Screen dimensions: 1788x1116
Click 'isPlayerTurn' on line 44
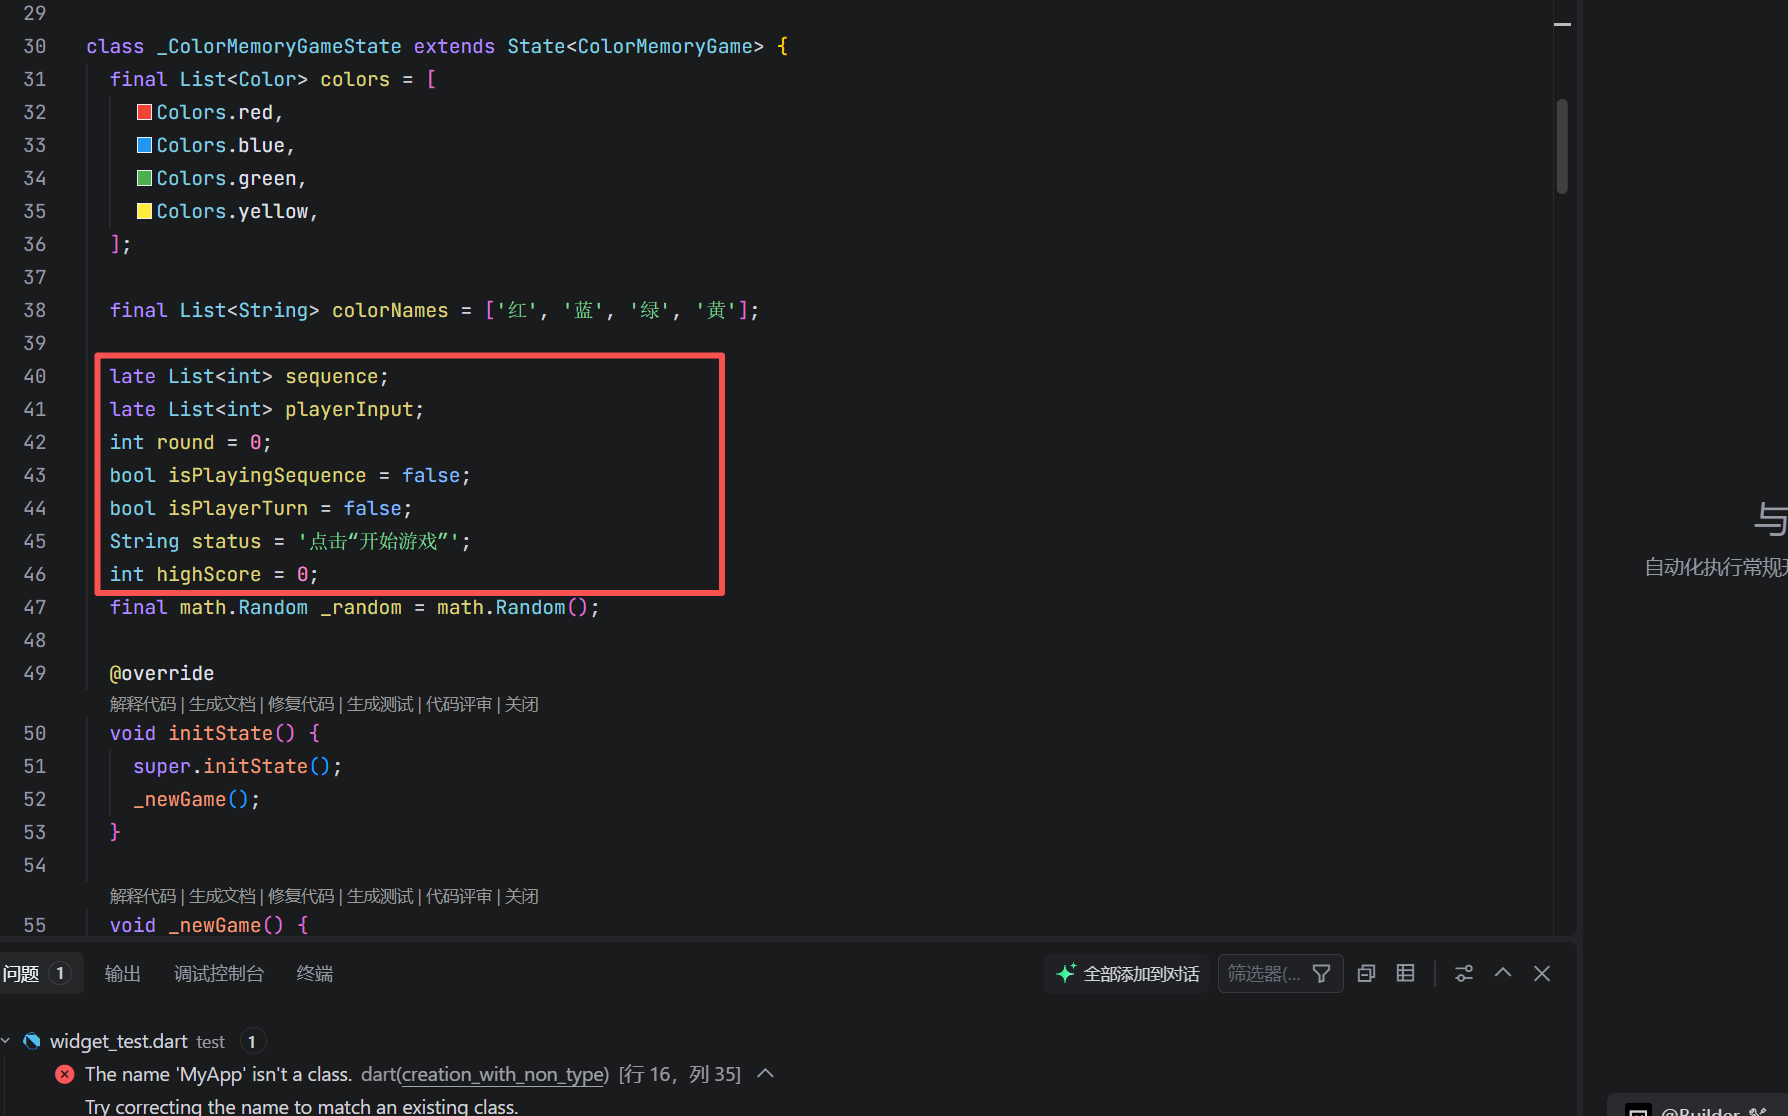pyautogui.click(x=238, y=508)
